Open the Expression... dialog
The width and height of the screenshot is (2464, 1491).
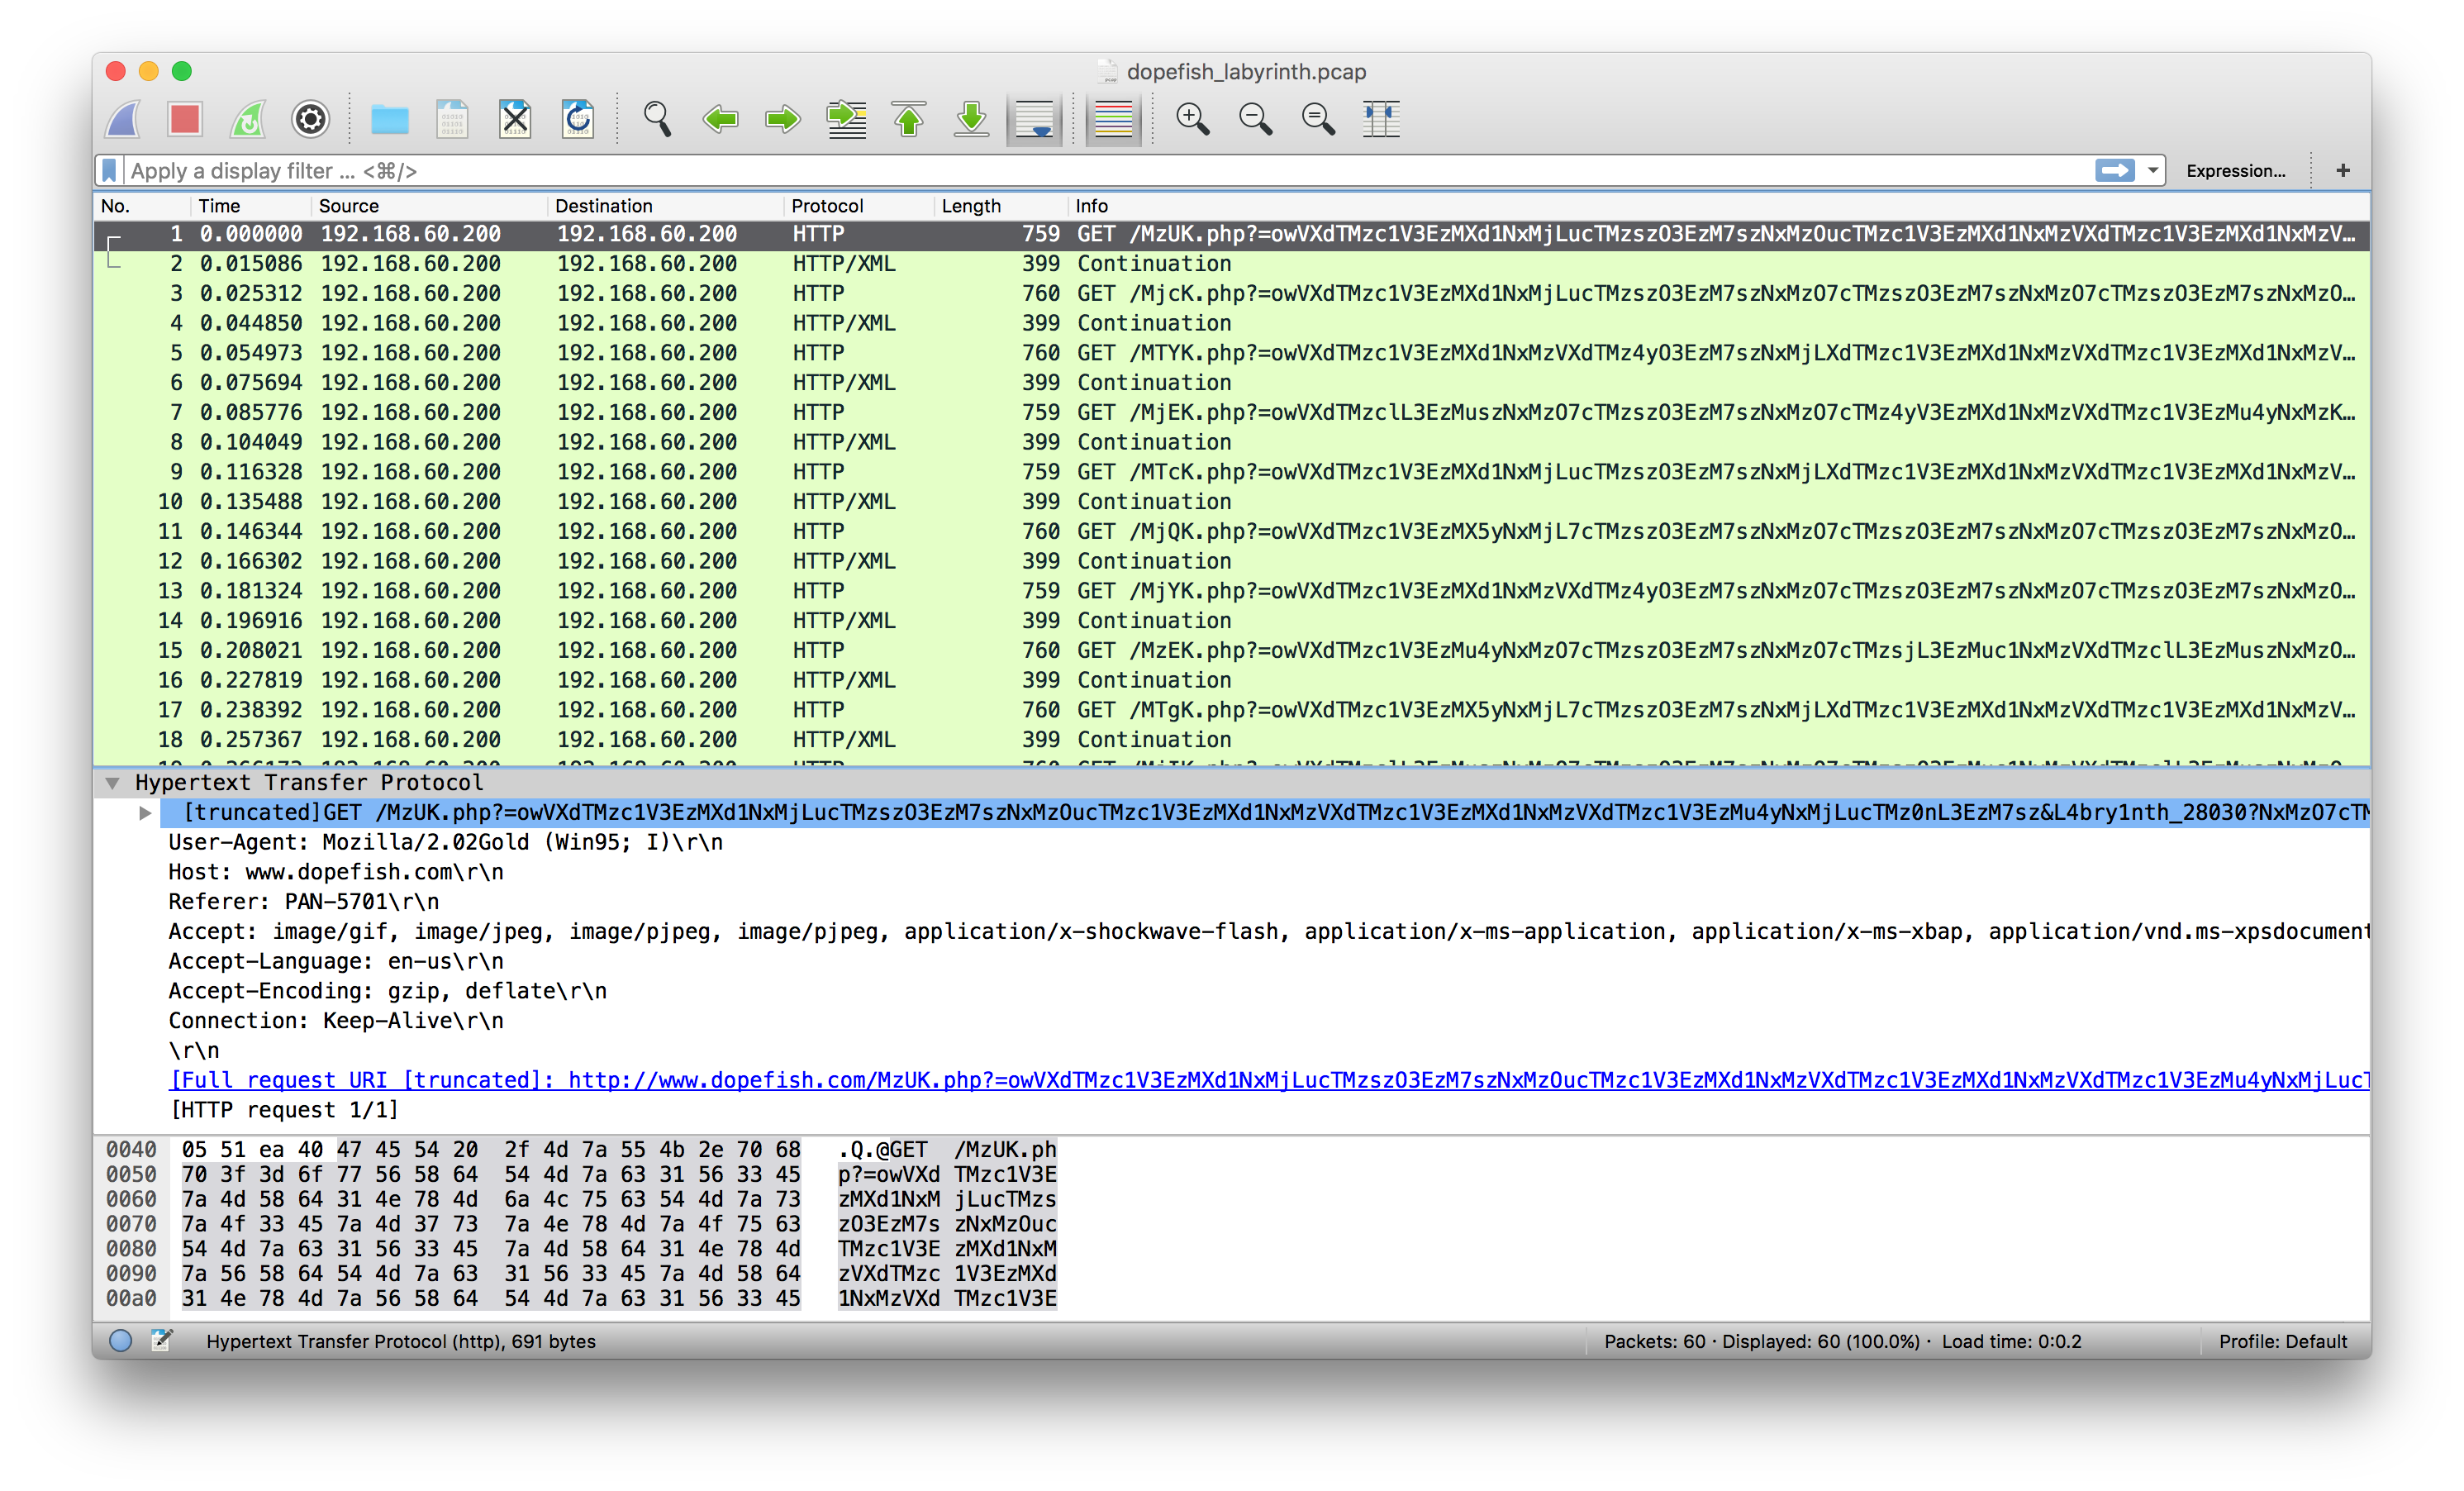(2235, 171)
